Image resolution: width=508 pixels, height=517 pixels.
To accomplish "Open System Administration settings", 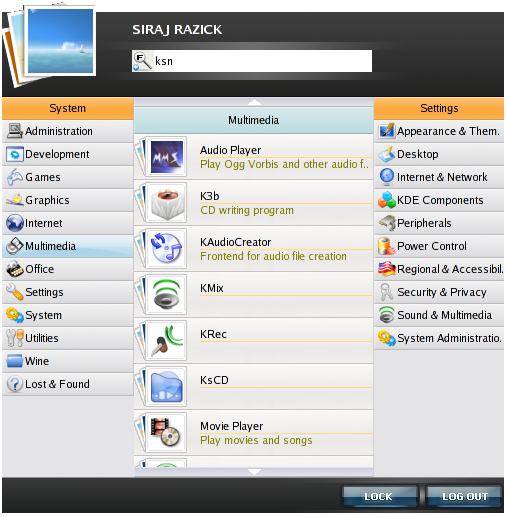I will pyautogui.click(x=439, y=338).
